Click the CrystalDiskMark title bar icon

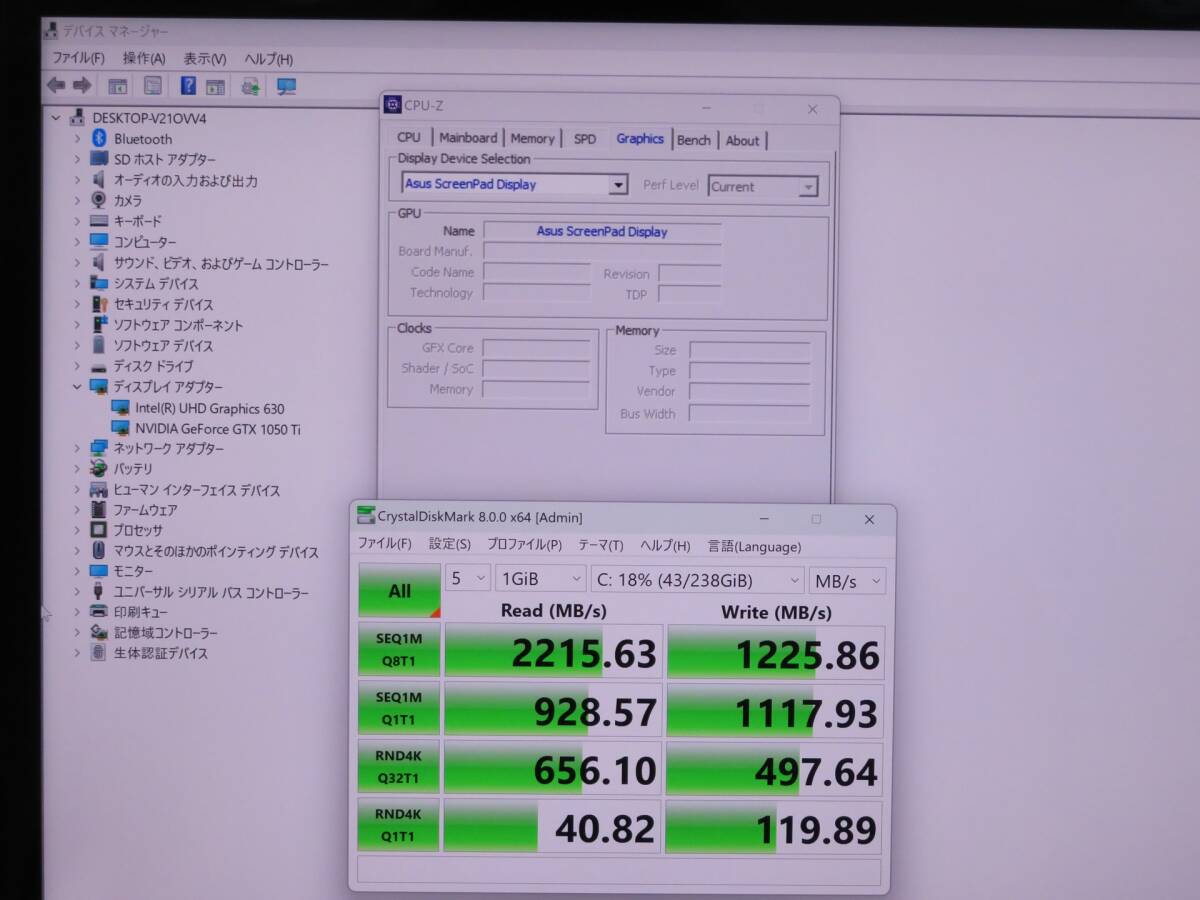pos(366,517)
